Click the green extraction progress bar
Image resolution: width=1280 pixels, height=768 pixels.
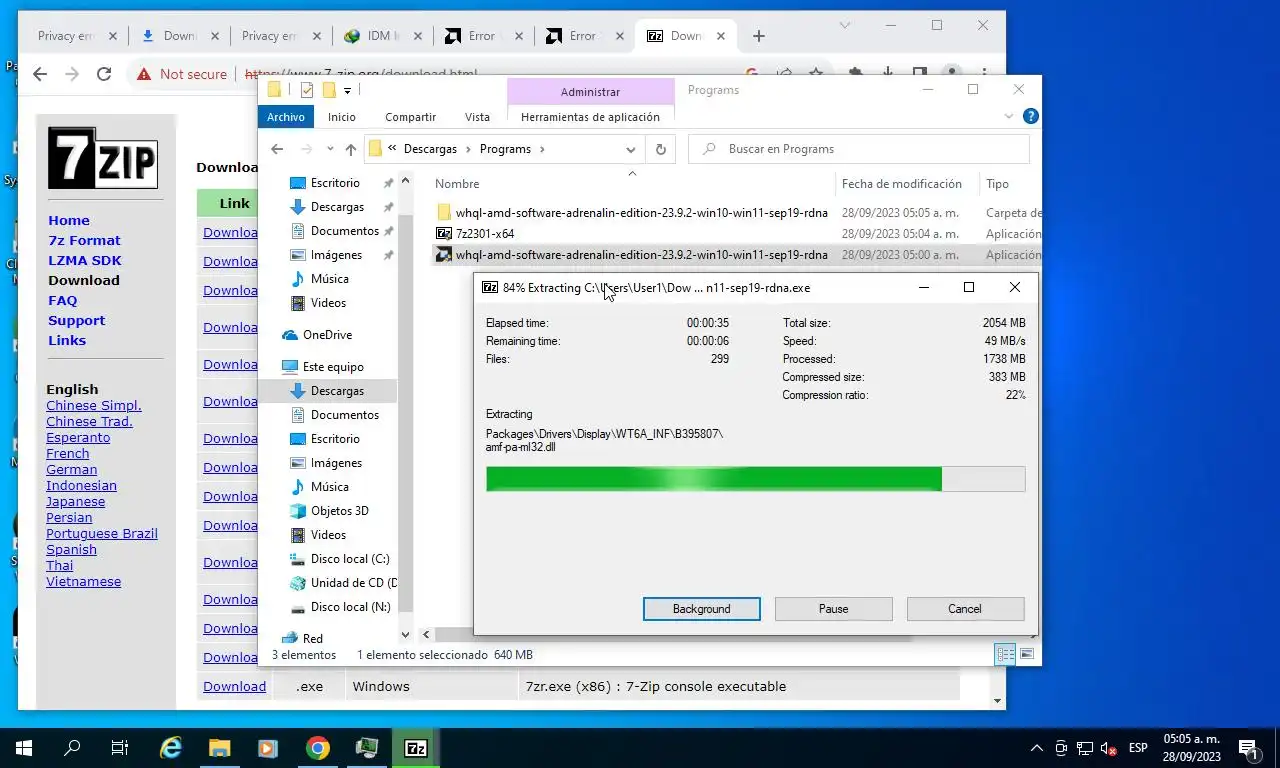[x=755, y=479]
